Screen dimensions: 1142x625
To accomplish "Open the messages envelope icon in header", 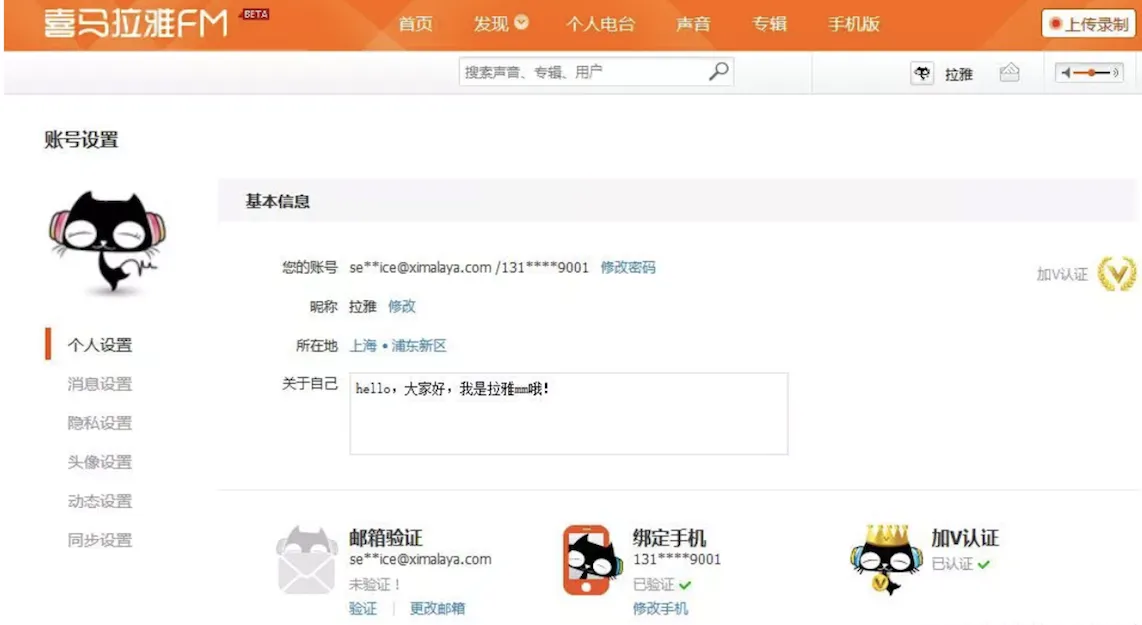I will pos(1009,72).
